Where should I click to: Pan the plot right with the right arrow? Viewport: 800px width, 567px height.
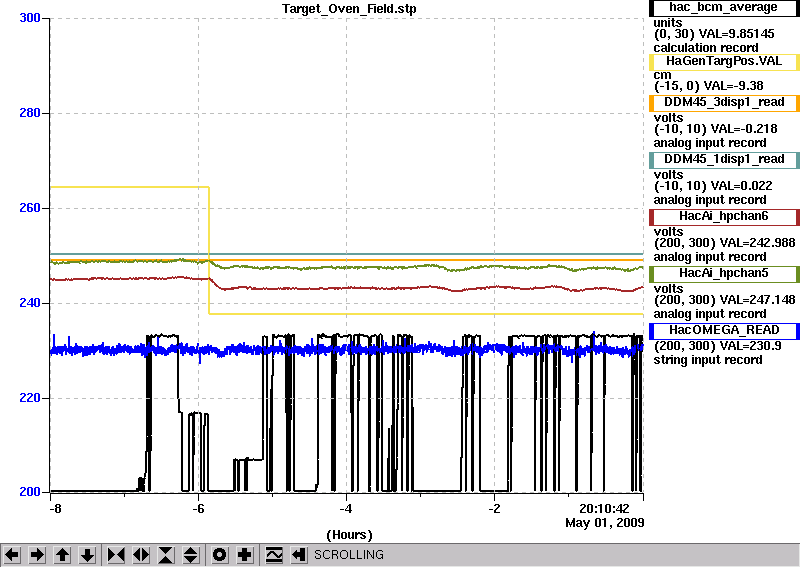pyautogui.click(x=37, y=555)
